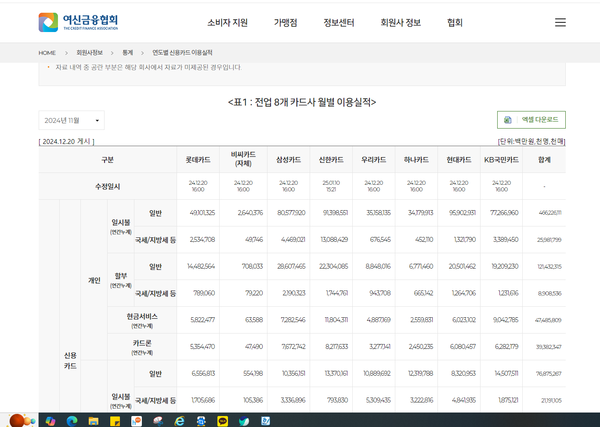This screenshot has height=427, width=600.
Task: Click the KB국민카드 column header
Action: pos(501,160)
